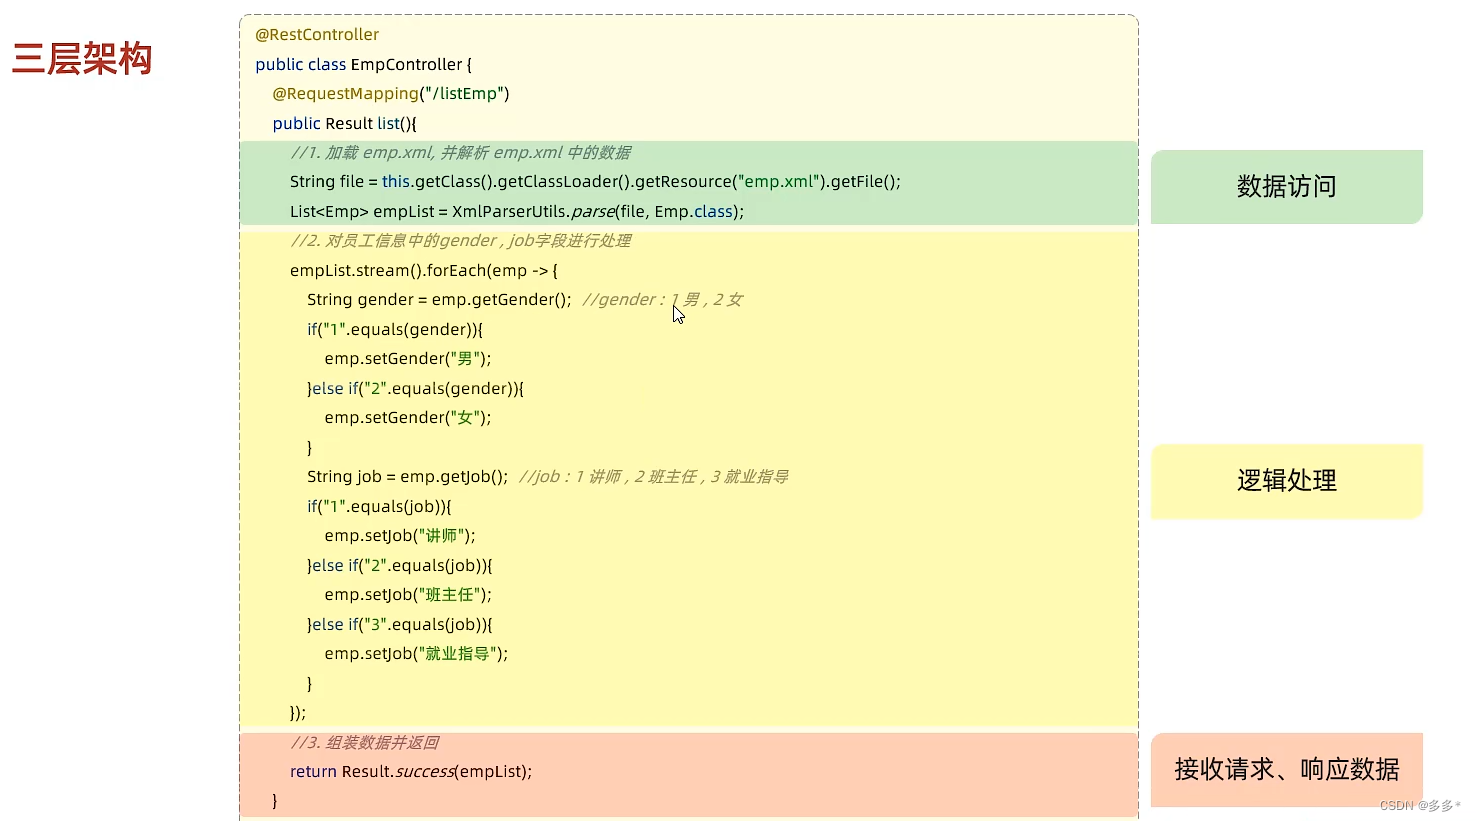
Task: Click the comment about loading emp.xml
Action: [x=460, y=152]
